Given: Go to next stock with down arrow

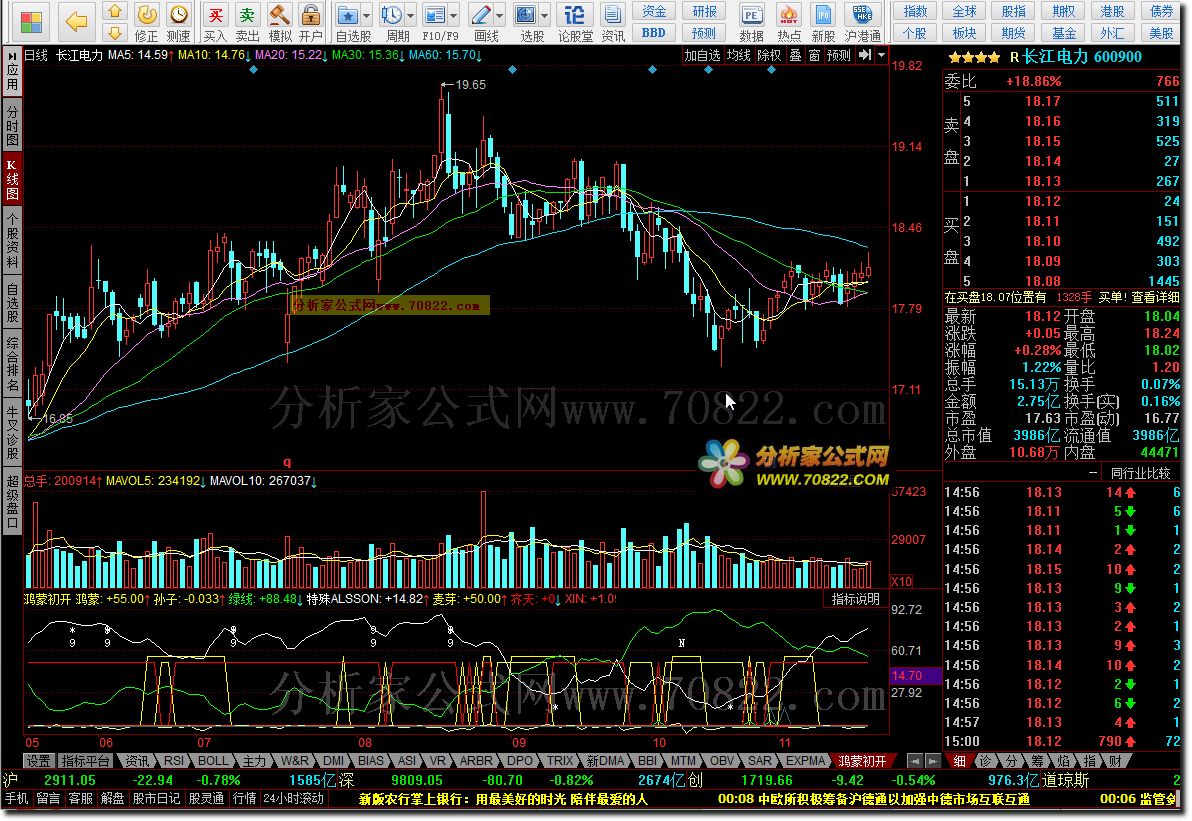Looking at the screenshot, I should click(115, 32).
